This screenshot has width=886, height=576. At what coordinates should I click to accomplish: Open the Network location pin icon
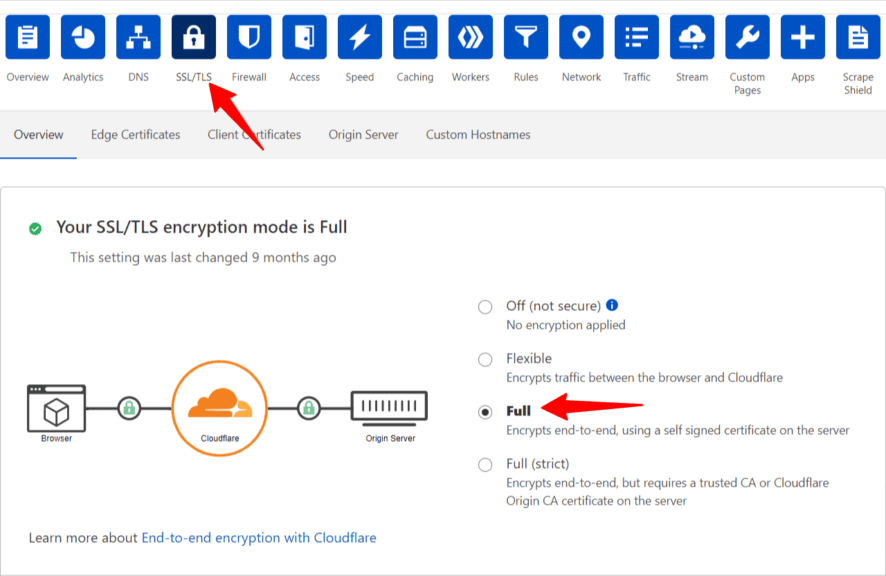pos(581,37)
